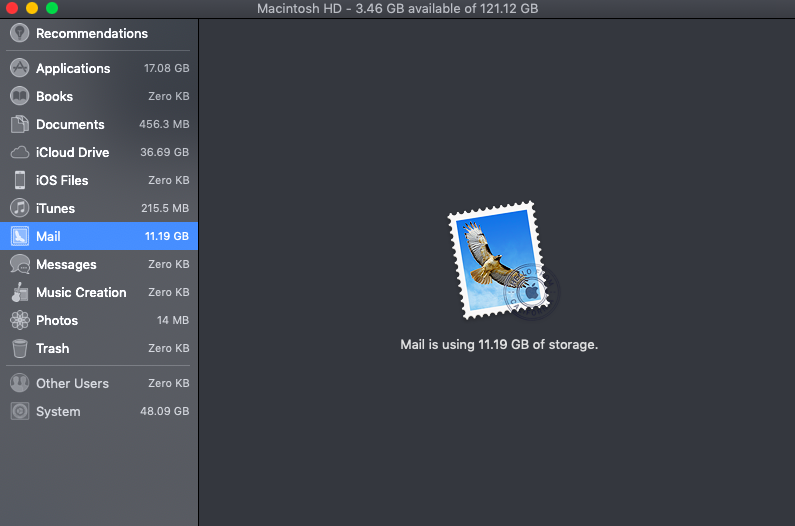
Task: Click the 'Mail is using 11.19 GB' text
Action: tap(499, 345)
